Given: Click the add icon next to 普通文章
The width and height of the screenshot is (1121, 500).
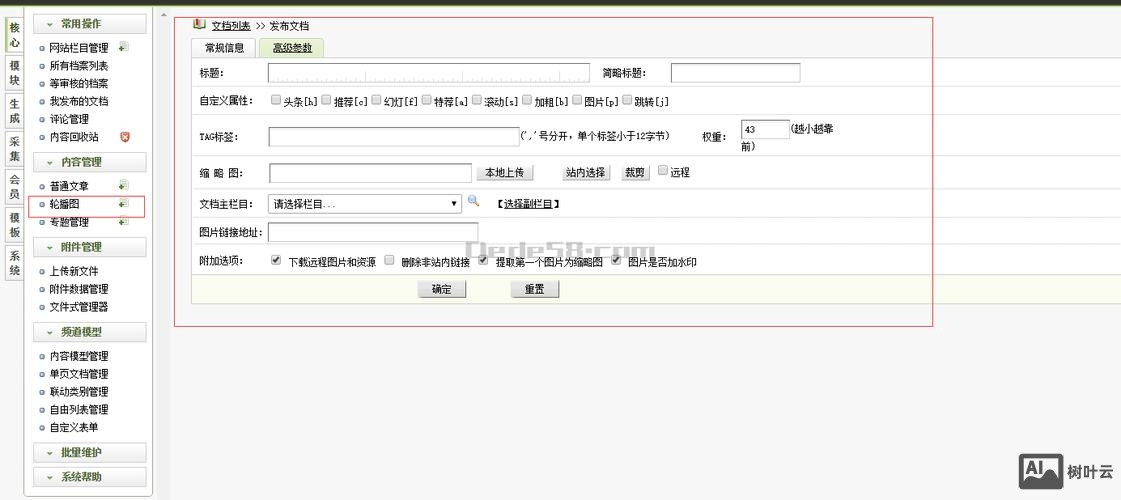Looking at the screenshot, I should pyautogui.click(x=124, y=185).
